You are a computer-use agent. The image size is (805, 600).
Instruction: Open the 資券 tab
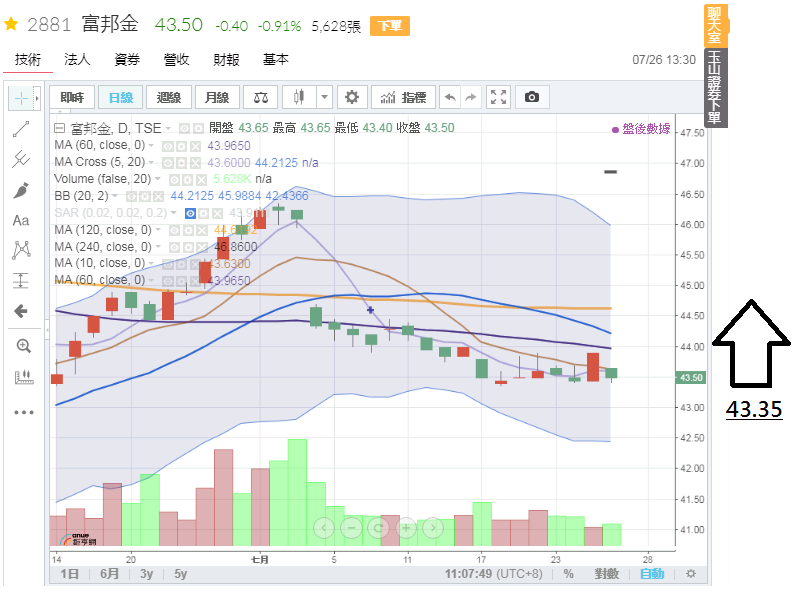coord(127,60)
